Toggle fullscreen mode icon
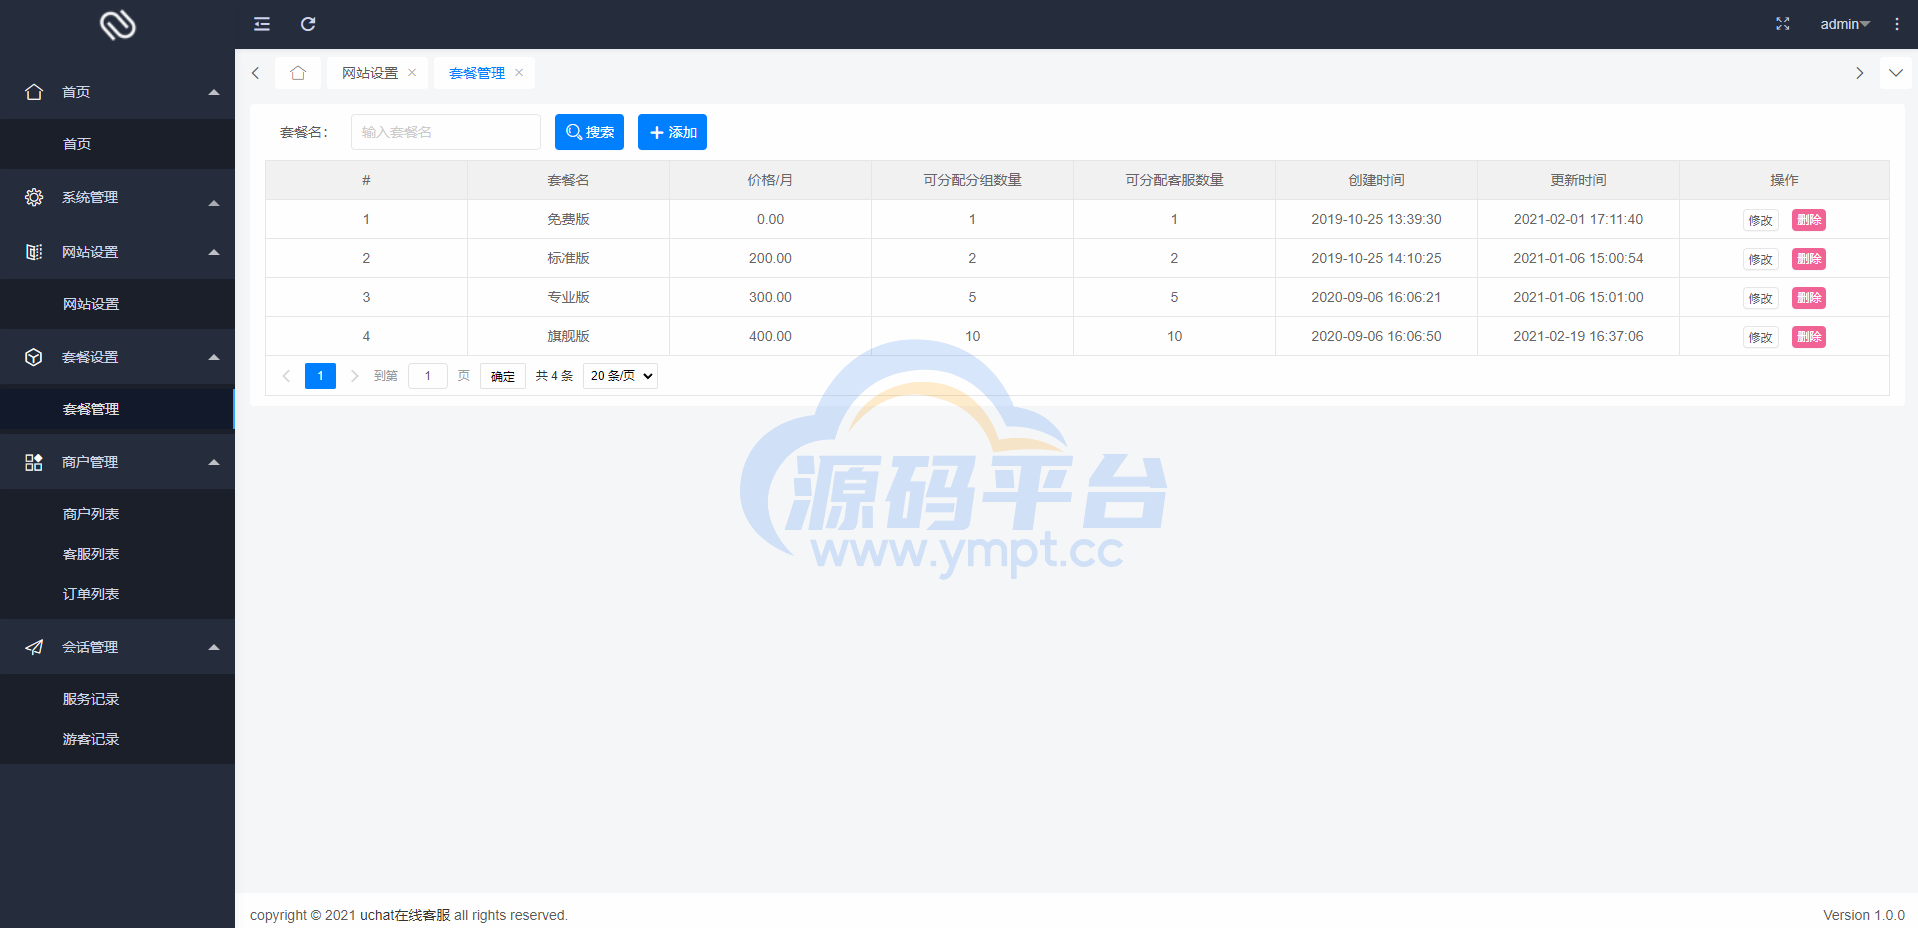This screenshot has width=1918, height=928. tap(1782, 24)
